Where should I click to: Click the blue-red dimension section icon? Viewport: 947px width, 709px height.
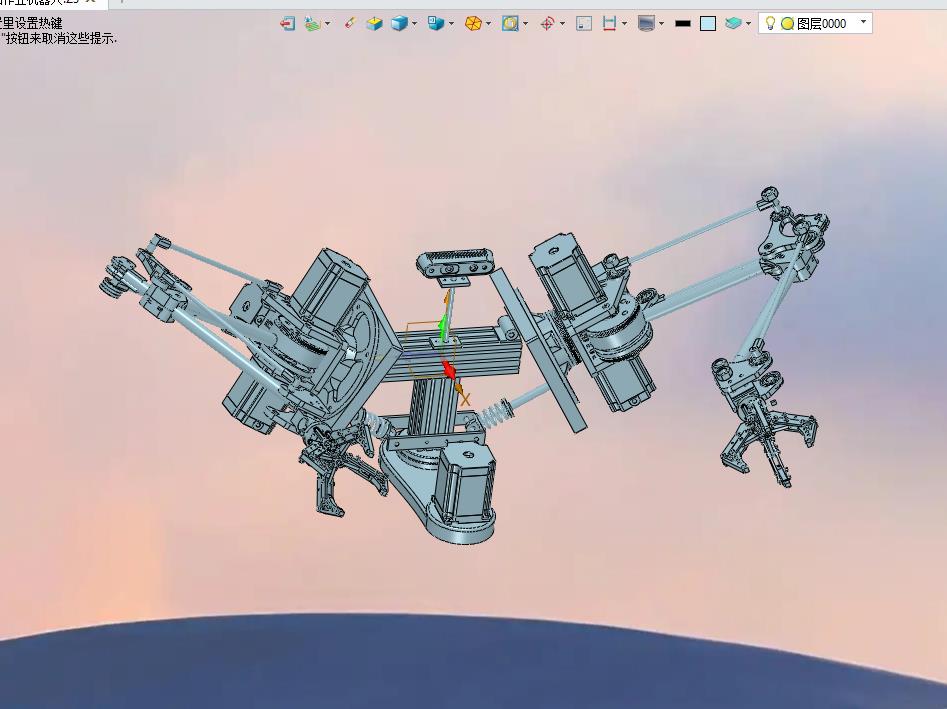click(x=609, y=24)
